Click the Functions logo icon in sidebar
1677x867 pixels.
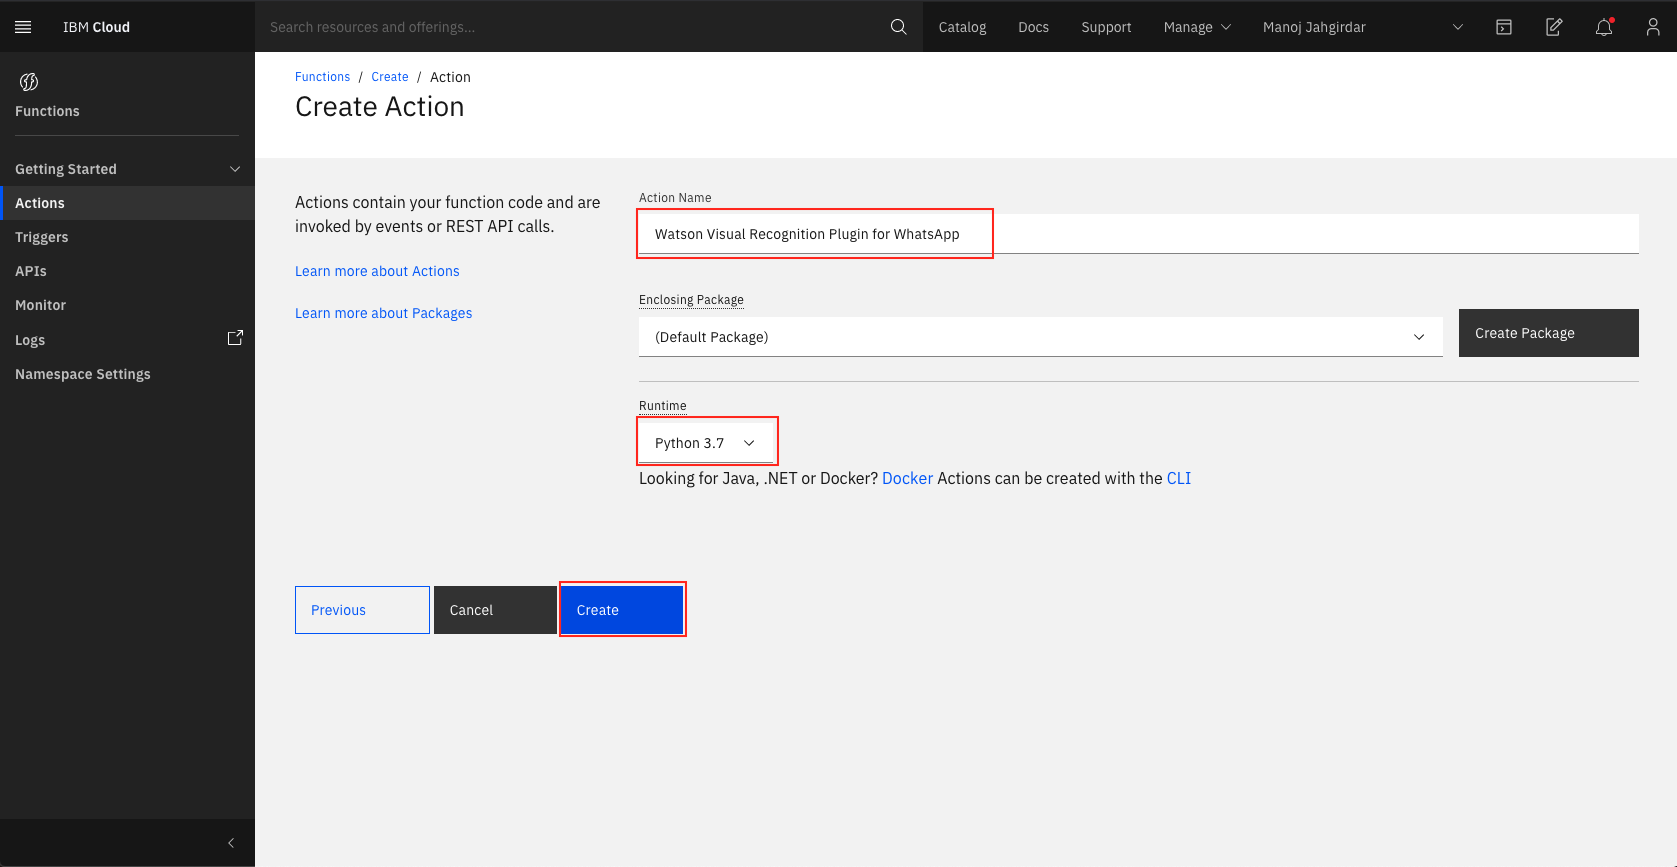29,82
